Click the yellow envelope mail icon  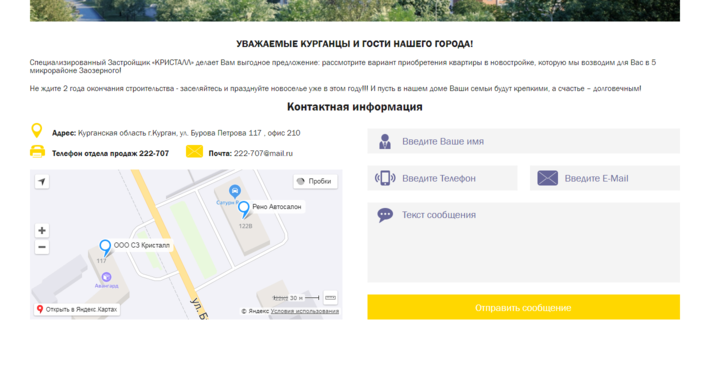[194, 151]
